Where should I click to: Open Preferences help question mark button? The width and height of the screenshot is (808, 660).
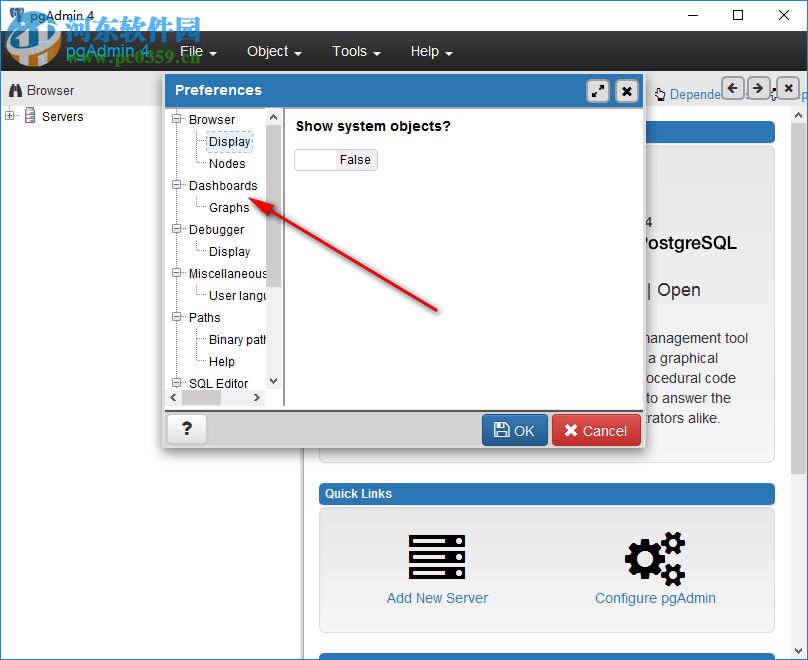pyautogui.click(x=187, y=429)
